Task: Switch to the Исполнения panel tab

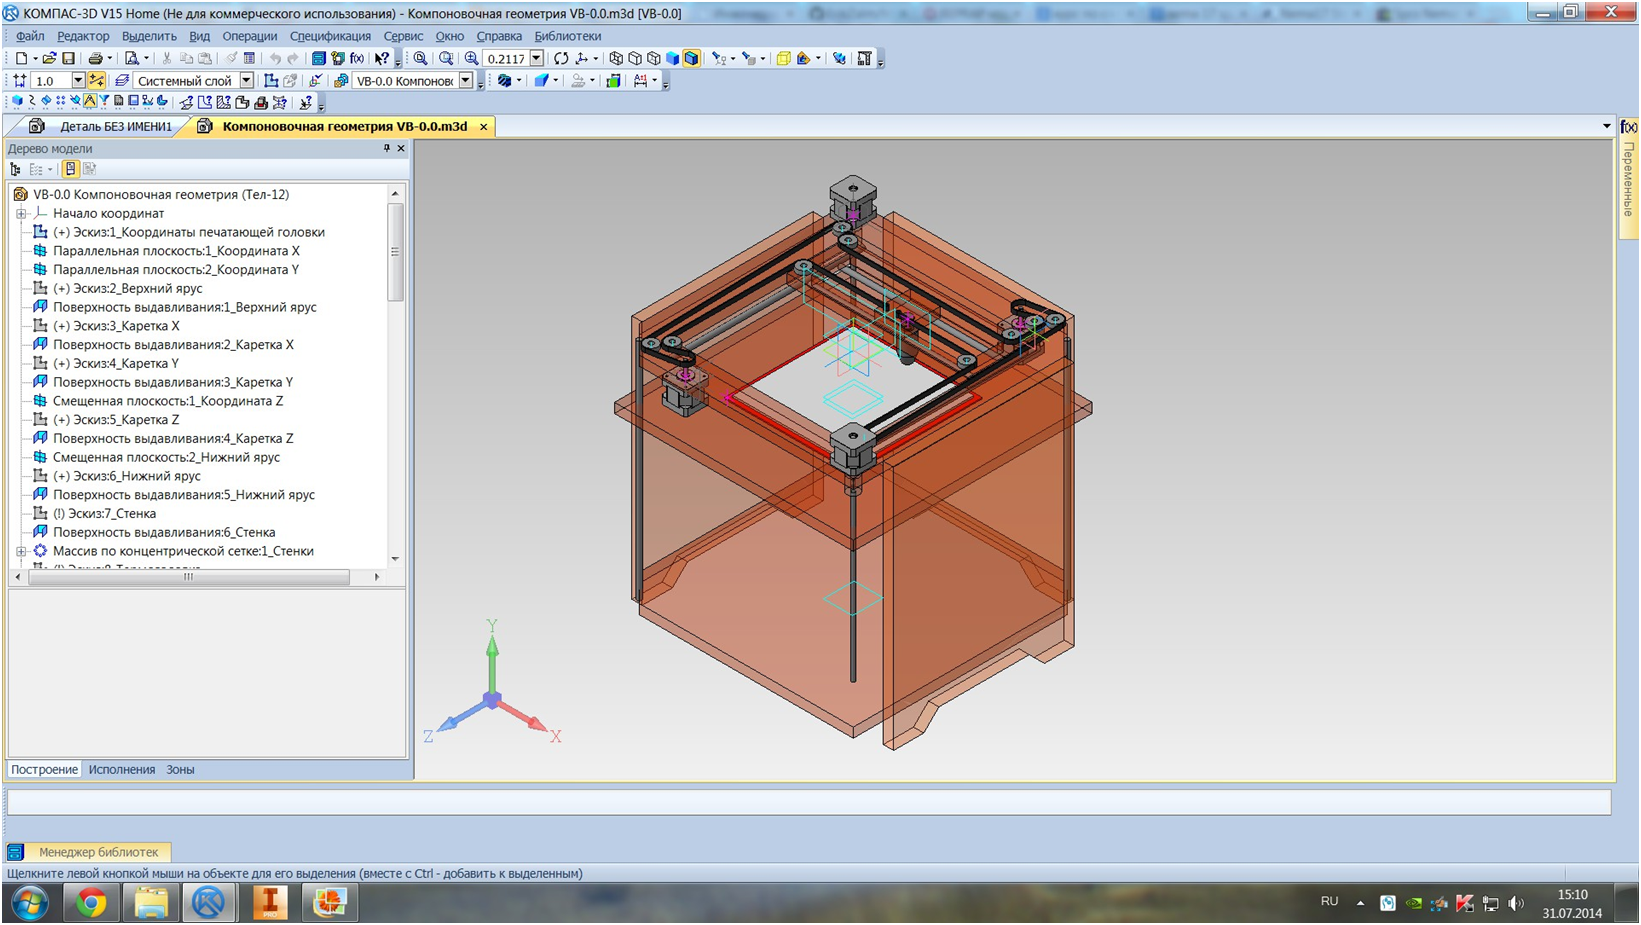Action: pyautogui.click(x=121, y=770)
